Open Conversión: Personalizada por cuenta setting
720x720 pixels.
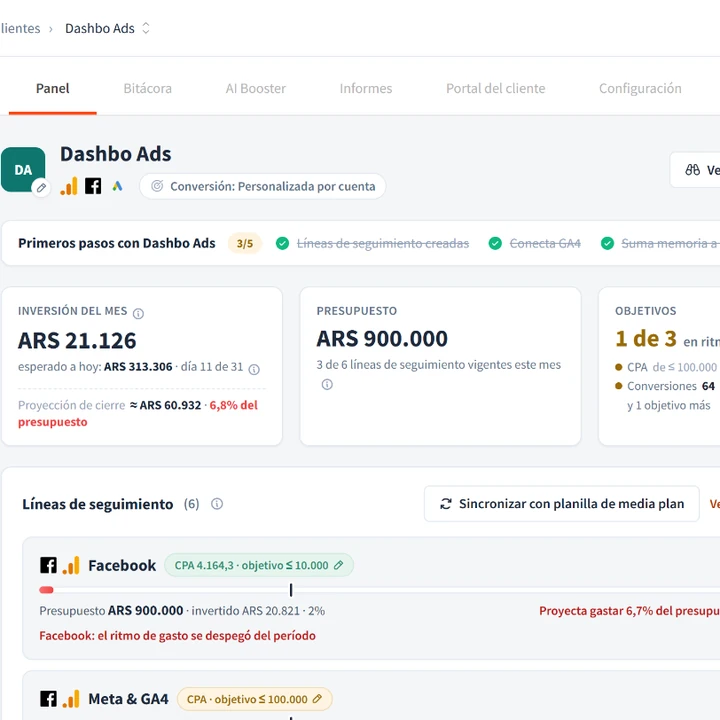[x=263, y=186]
